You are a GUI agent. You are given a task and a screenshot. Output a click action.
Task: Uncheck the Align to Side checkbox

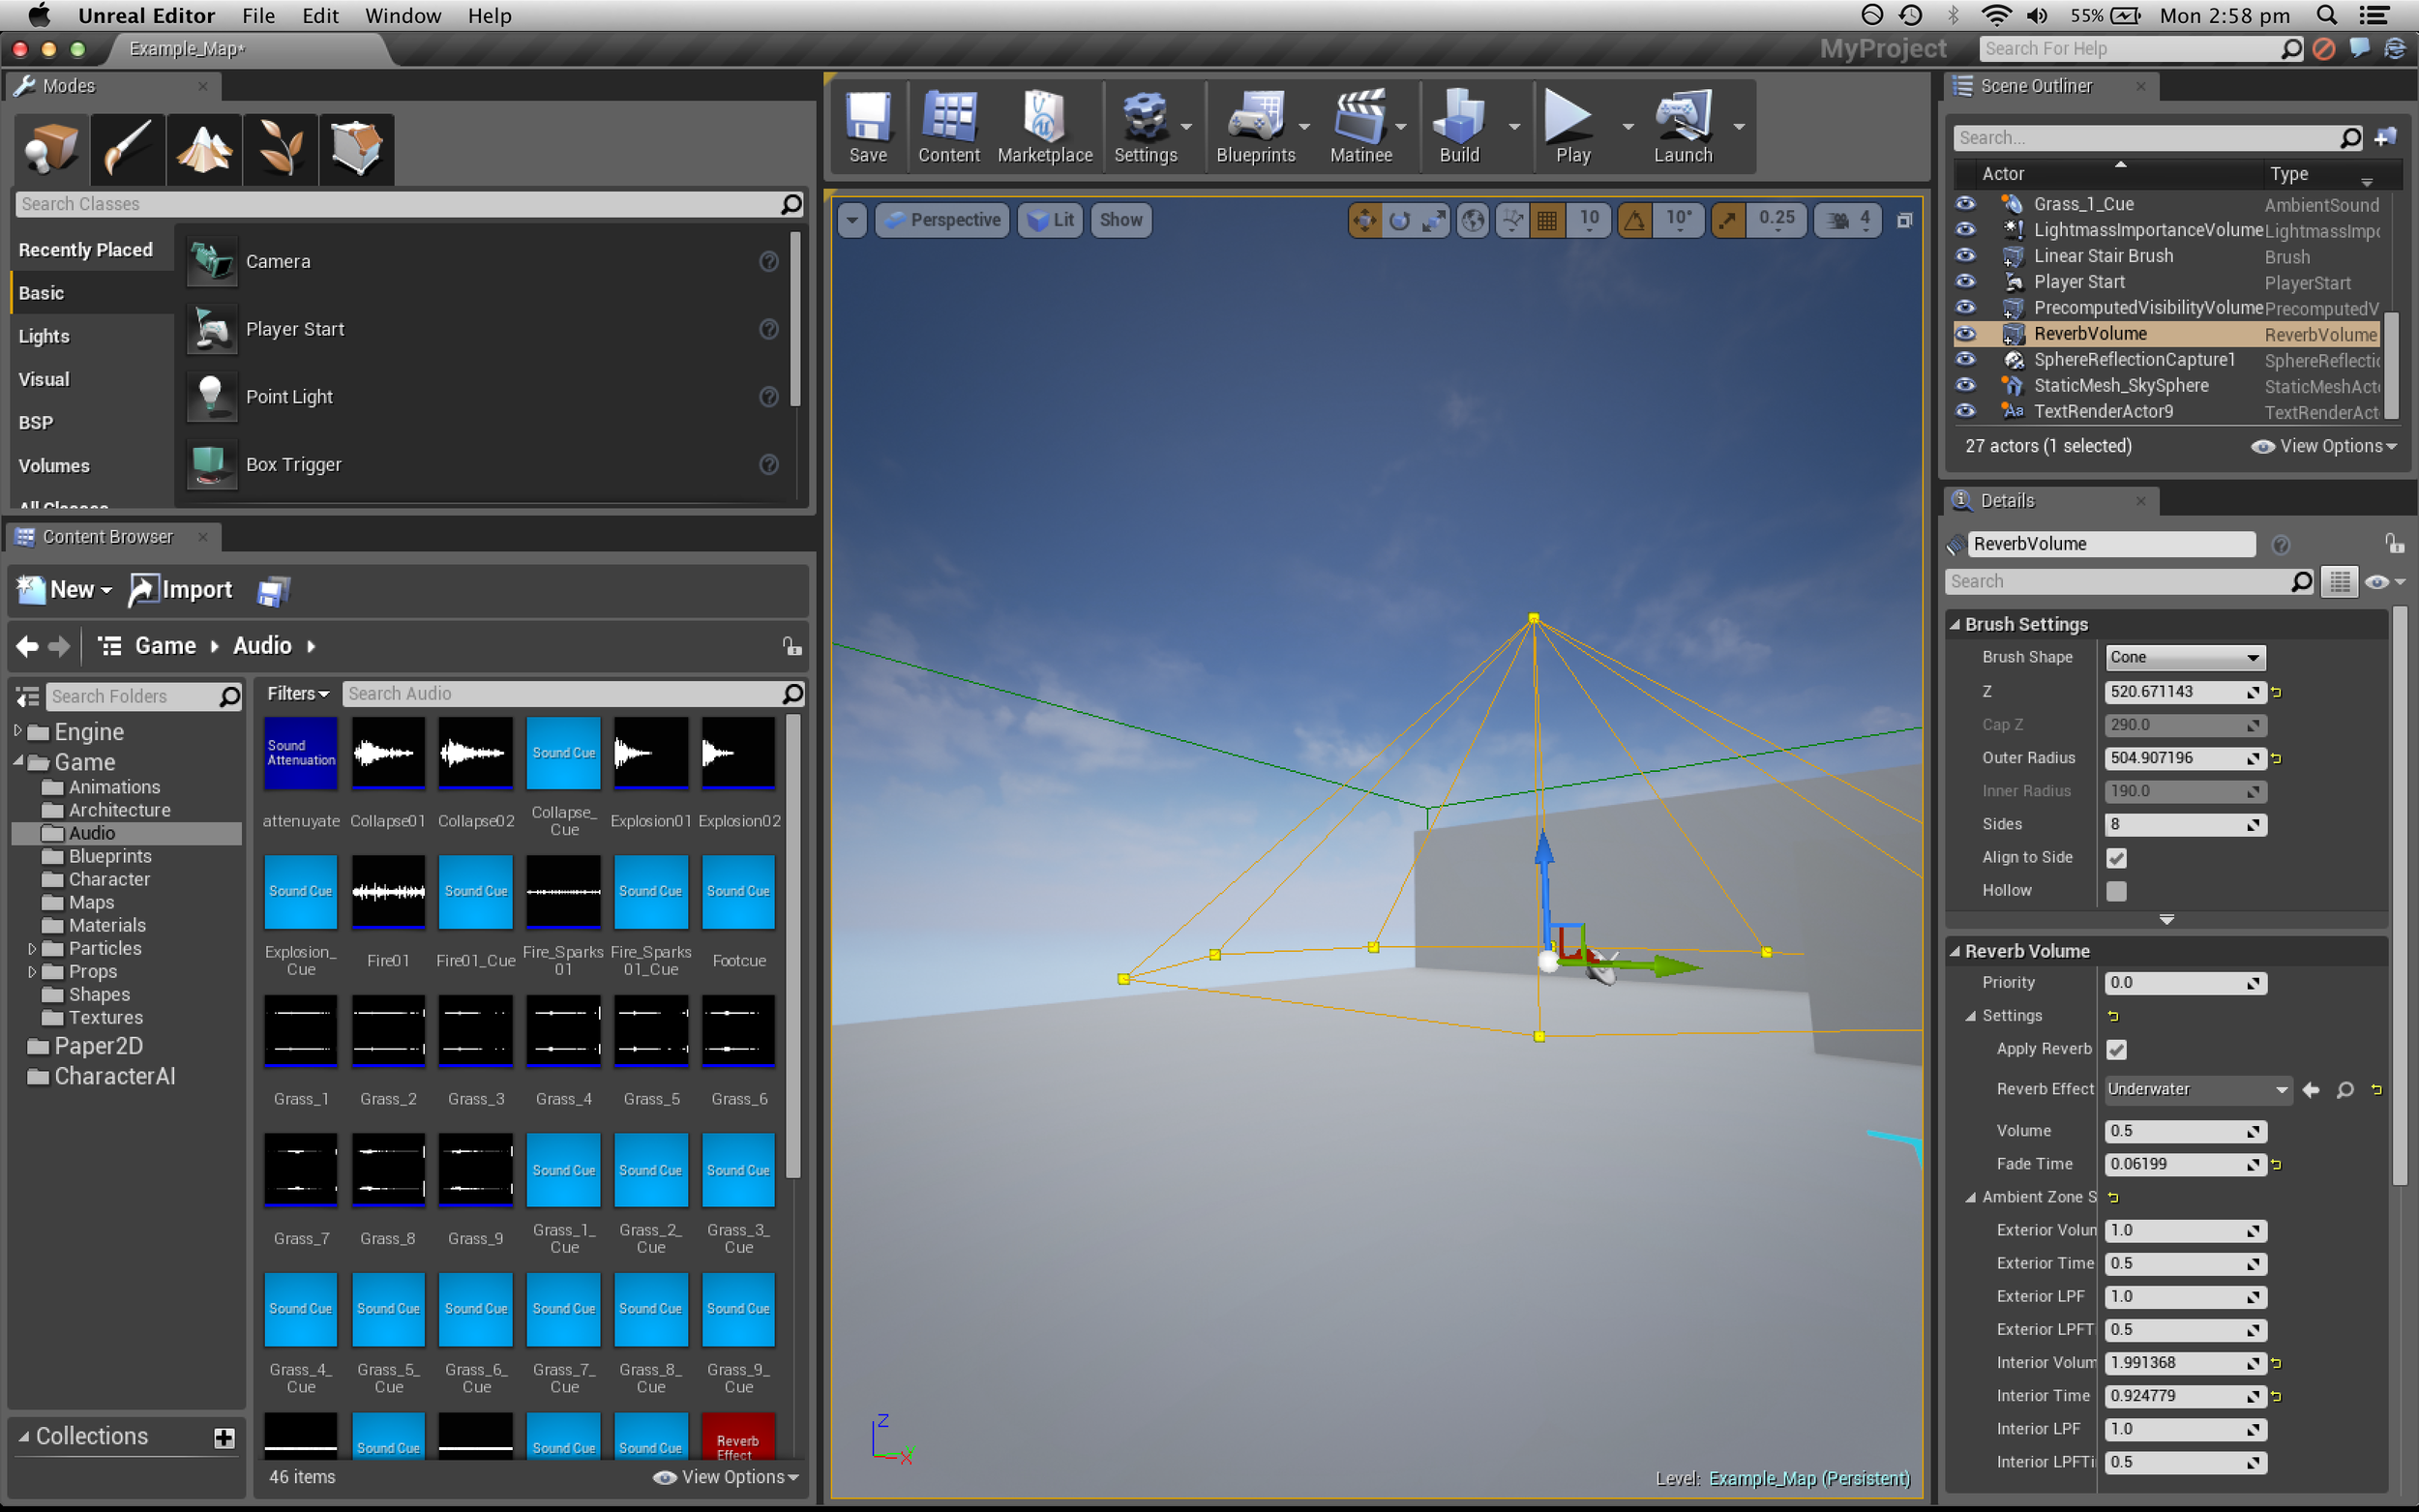tap(2116, 857)
